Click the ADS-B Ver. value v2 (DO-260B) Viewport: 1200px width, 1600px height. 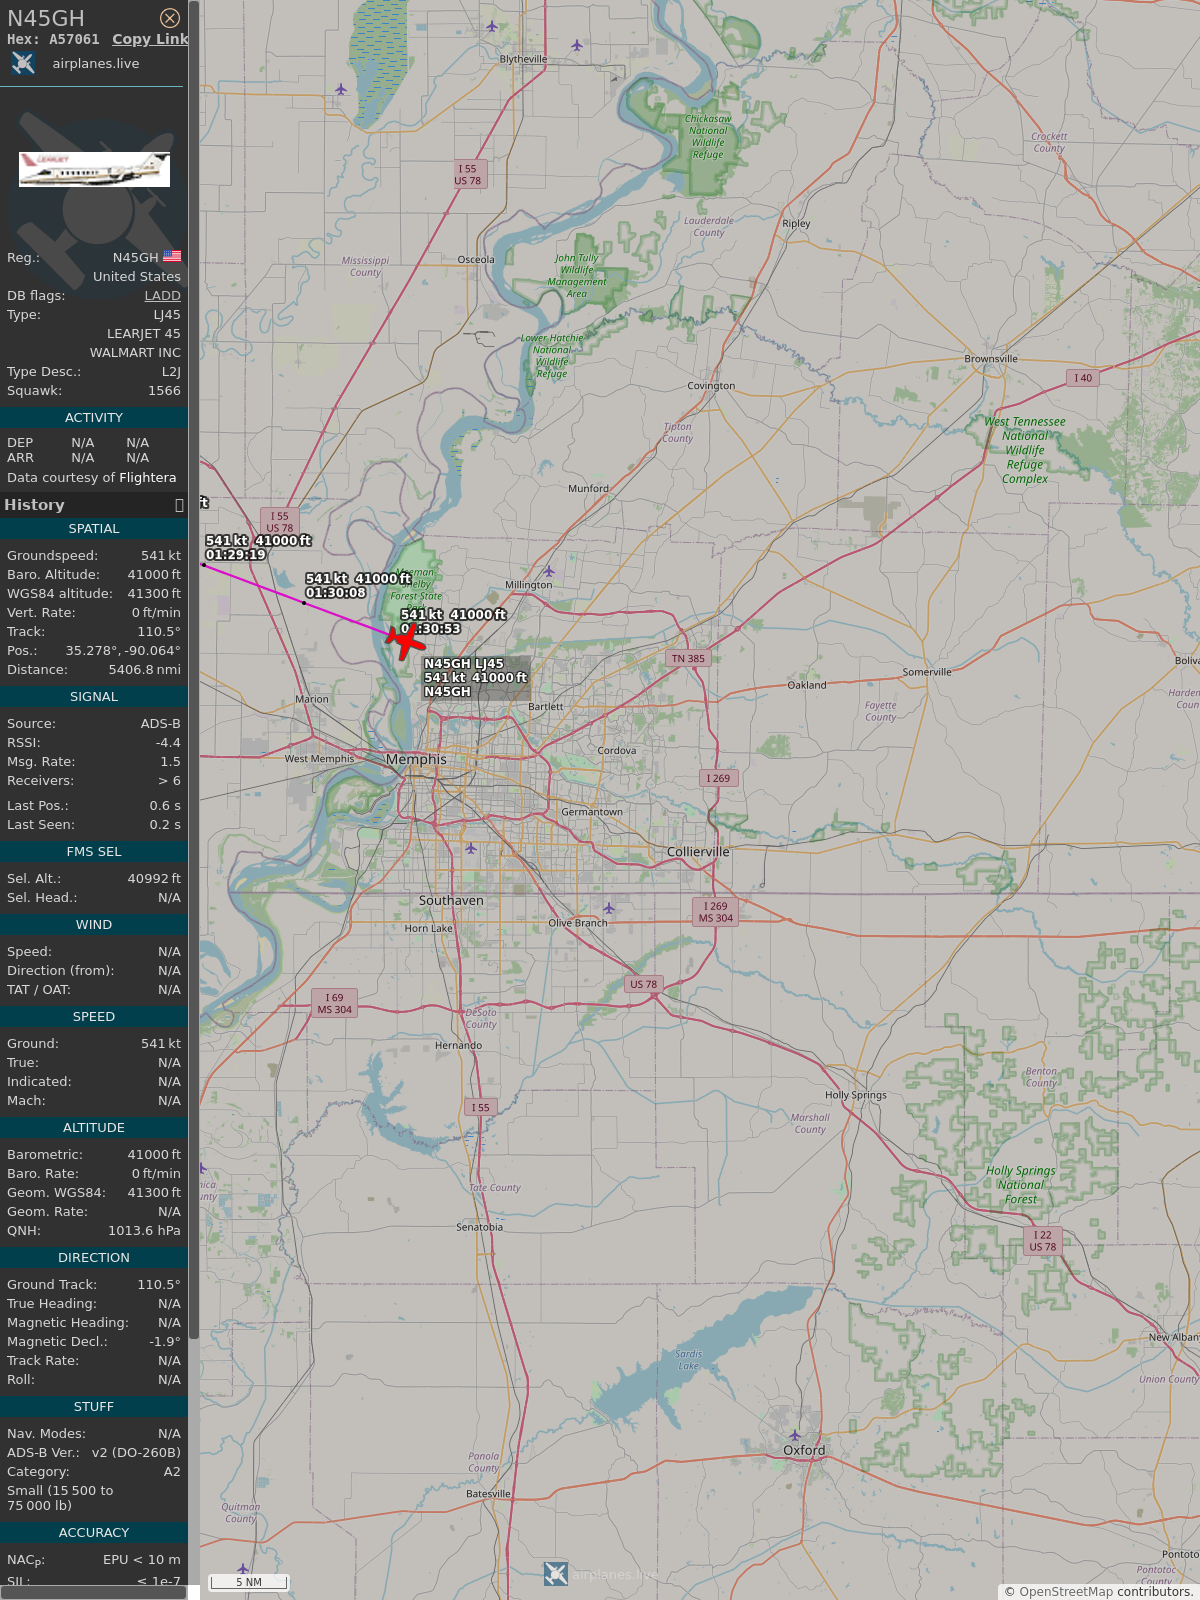pyautogui.click(x=136, y=1453)
